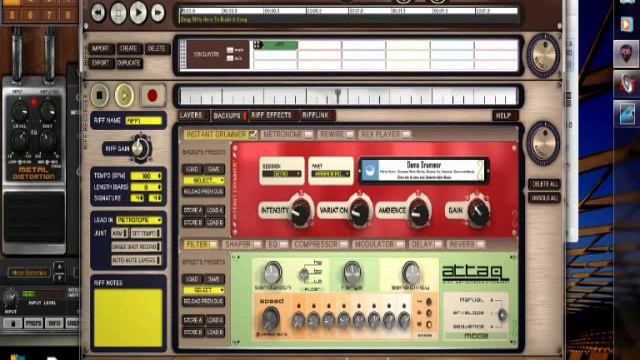
Task: Click the Delete All button
Action: point(544,184)
